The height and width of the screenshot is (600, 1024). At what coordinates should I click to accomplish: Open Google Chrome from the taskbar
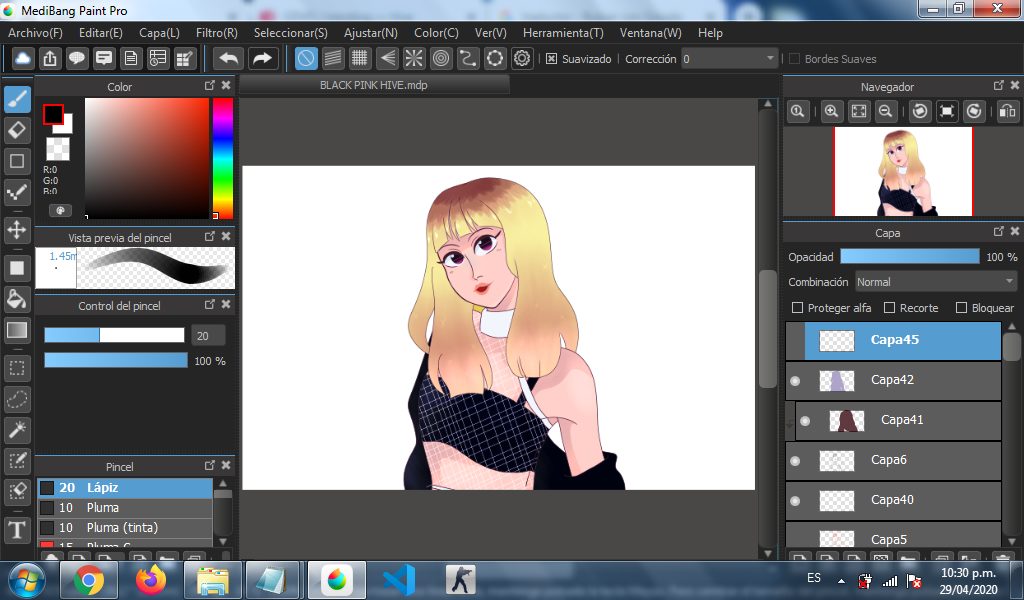89,580
